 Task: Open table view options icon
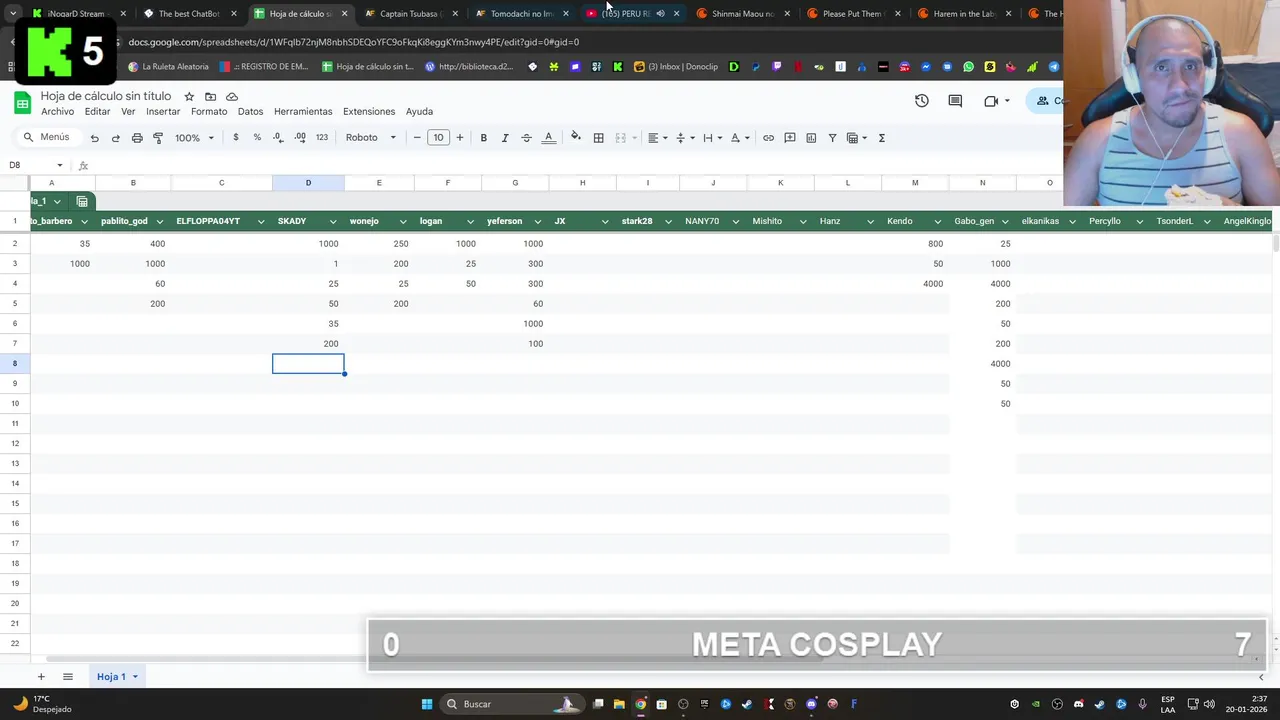click(x=82, y=201)
